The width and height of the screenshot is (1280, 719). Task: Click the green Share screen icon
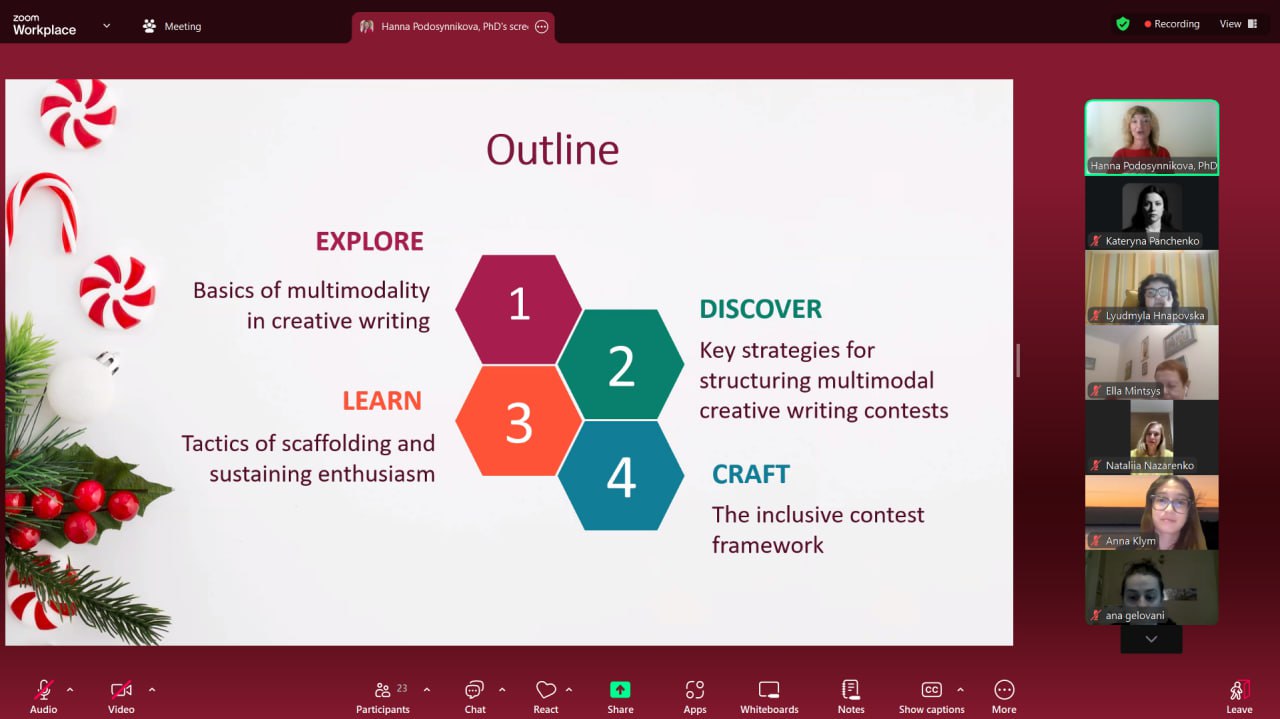click(620, 690)
